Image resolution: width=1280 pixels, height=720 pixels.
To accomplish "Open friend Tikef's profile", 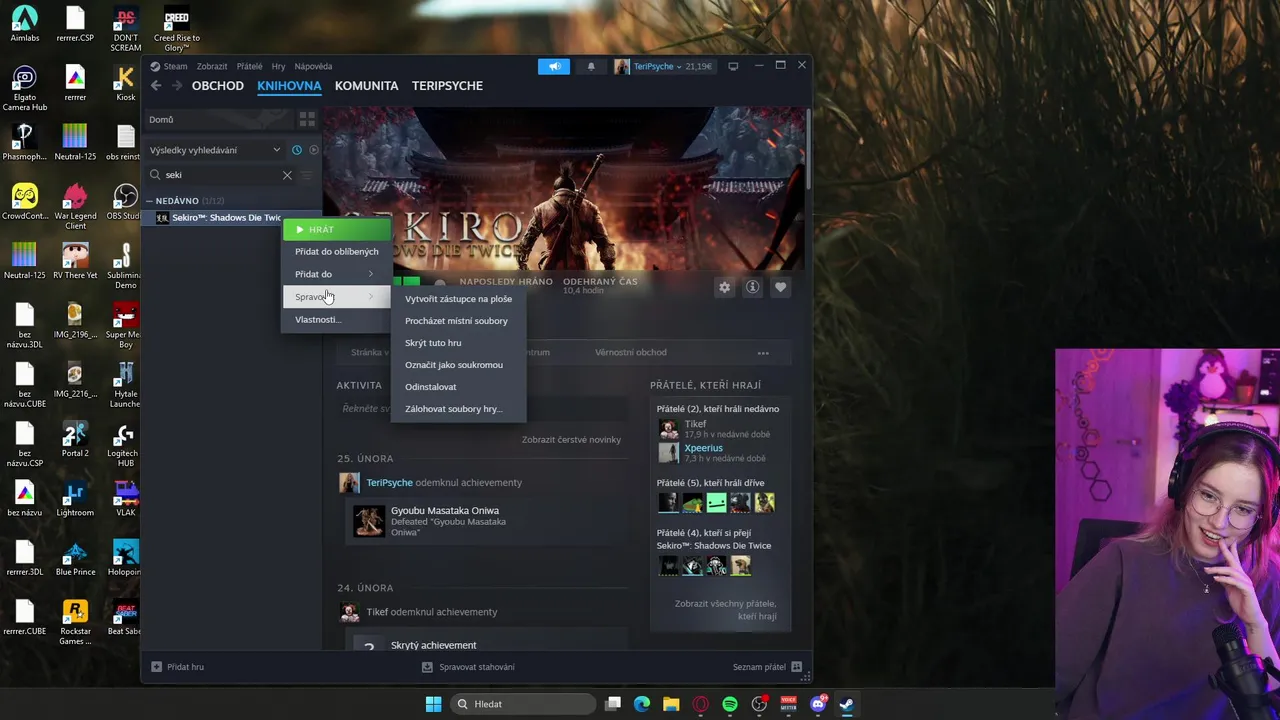I will pos(695,424).
